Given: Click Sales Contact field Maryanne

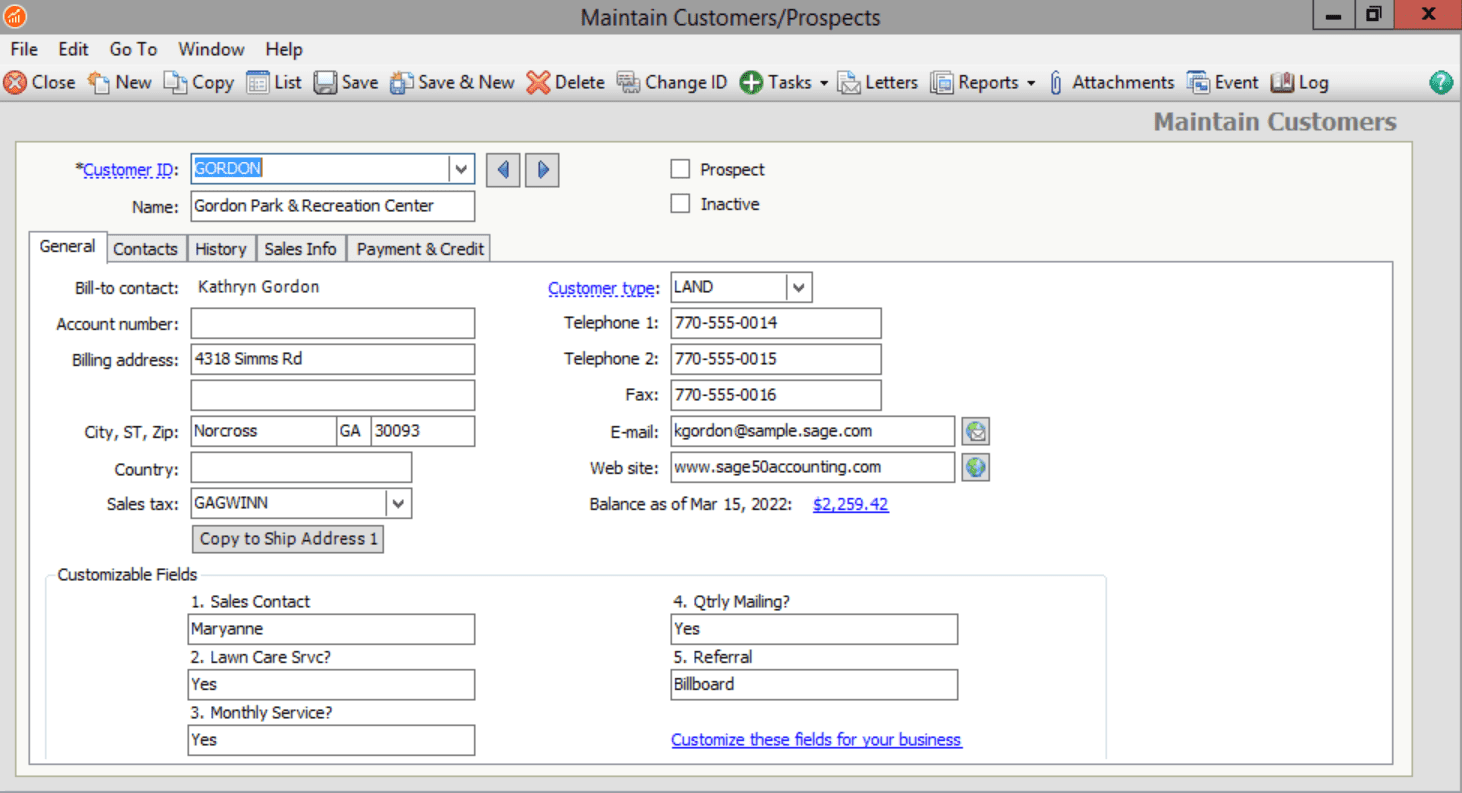Looking at the screenshot, I should [332, 629].
